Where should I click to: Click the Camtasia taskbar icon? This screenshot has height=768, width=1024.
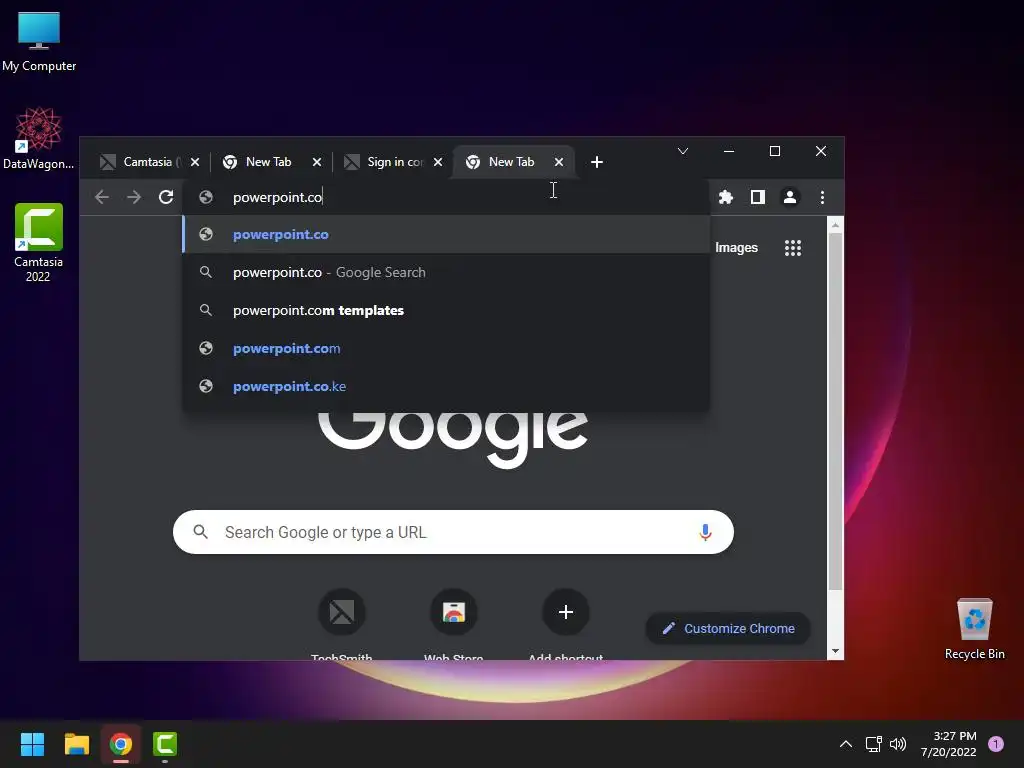coord(165,744)
